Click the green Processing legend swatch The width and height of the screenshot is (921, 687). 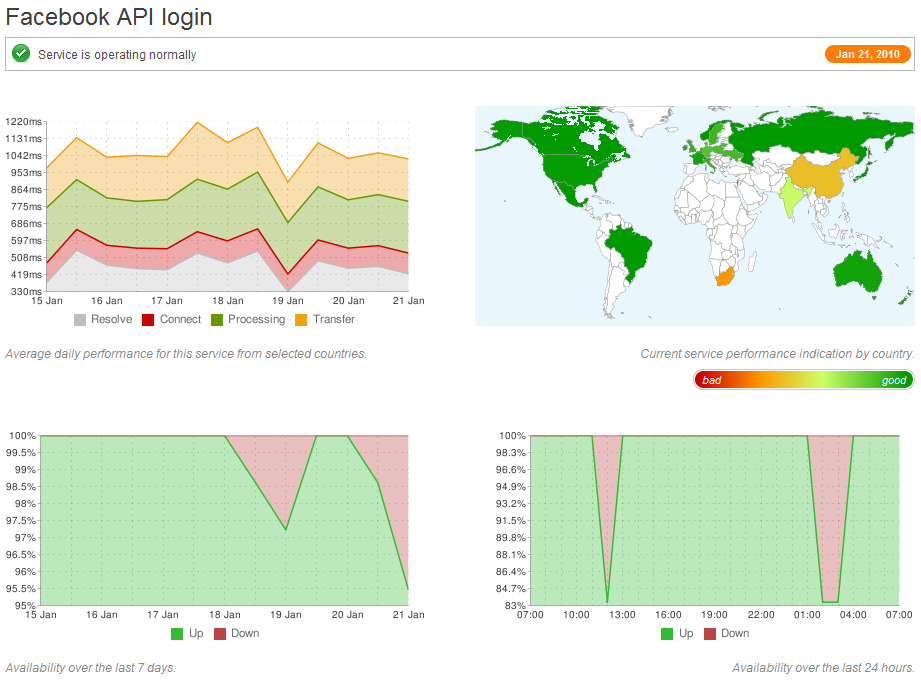(x=216, y=320)
